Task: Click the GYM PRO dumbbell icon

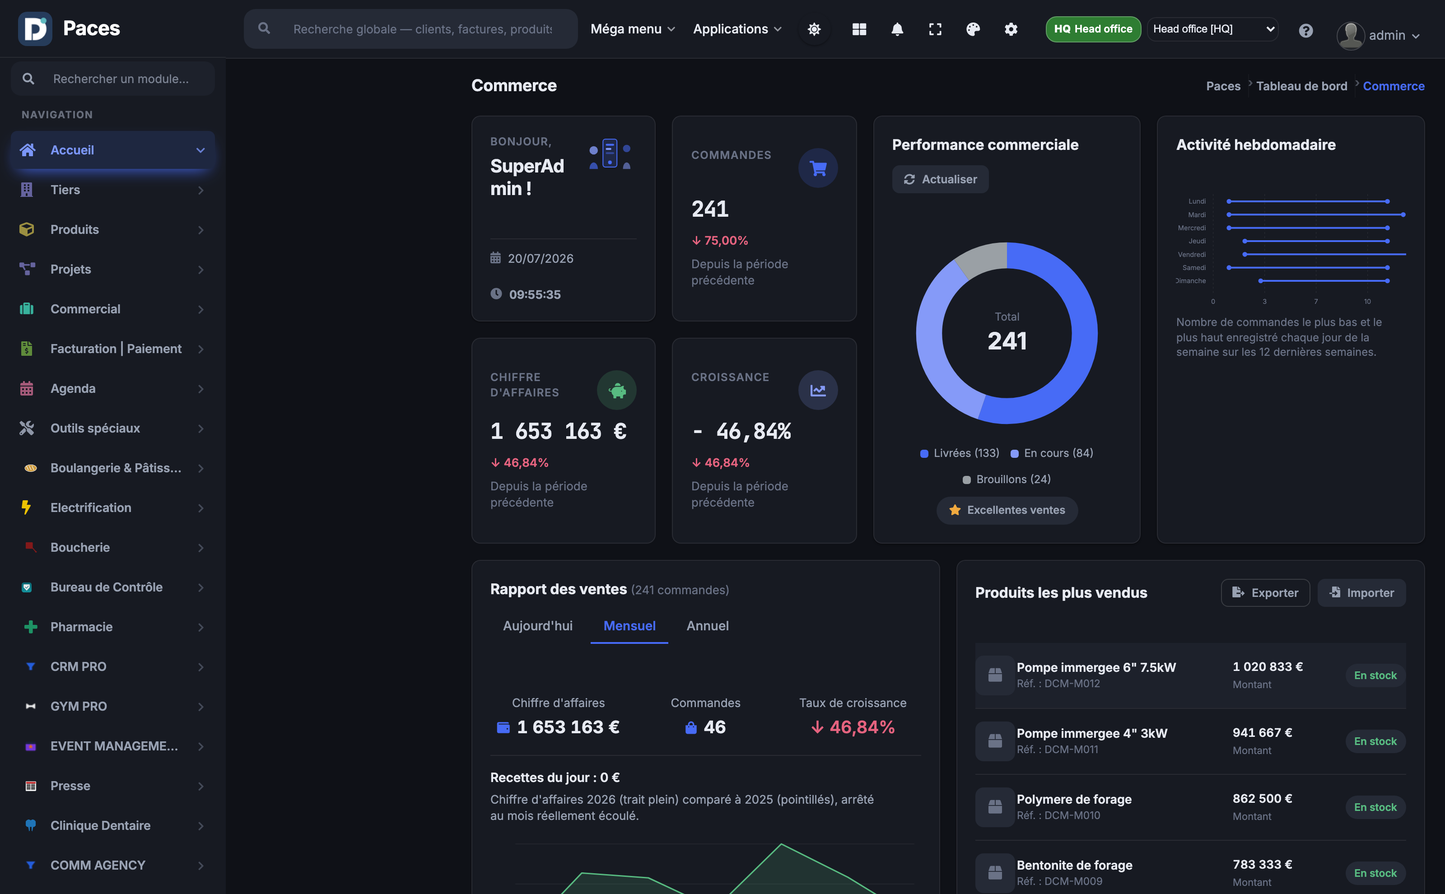Action: (30, 706)
